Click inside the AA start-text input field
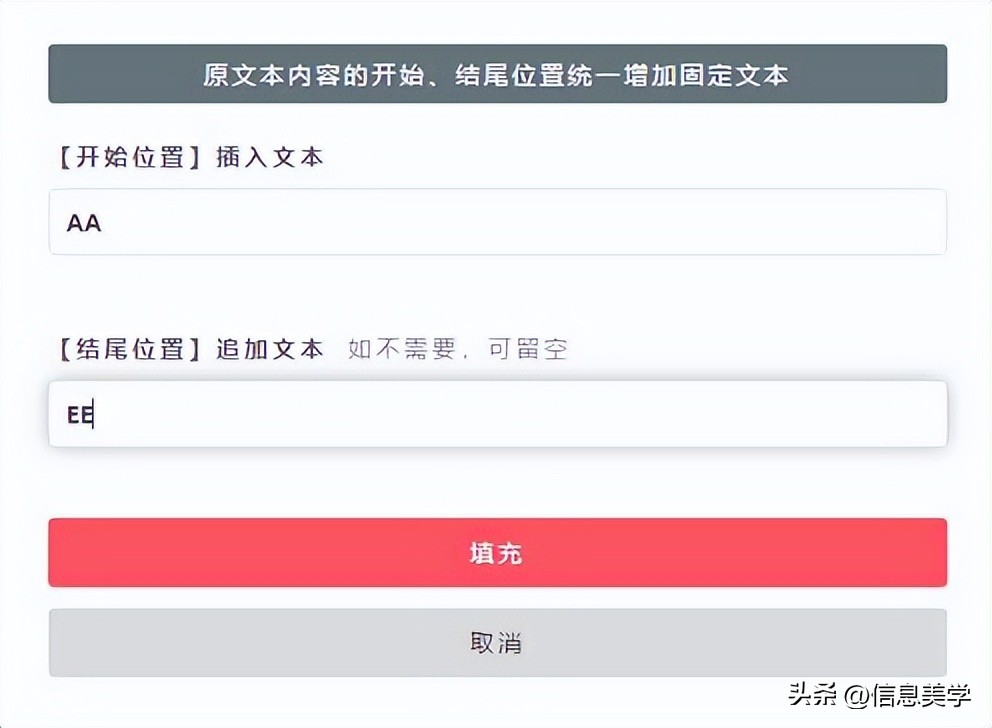Screen dimensions: 992x728 [x=400, y=222]
